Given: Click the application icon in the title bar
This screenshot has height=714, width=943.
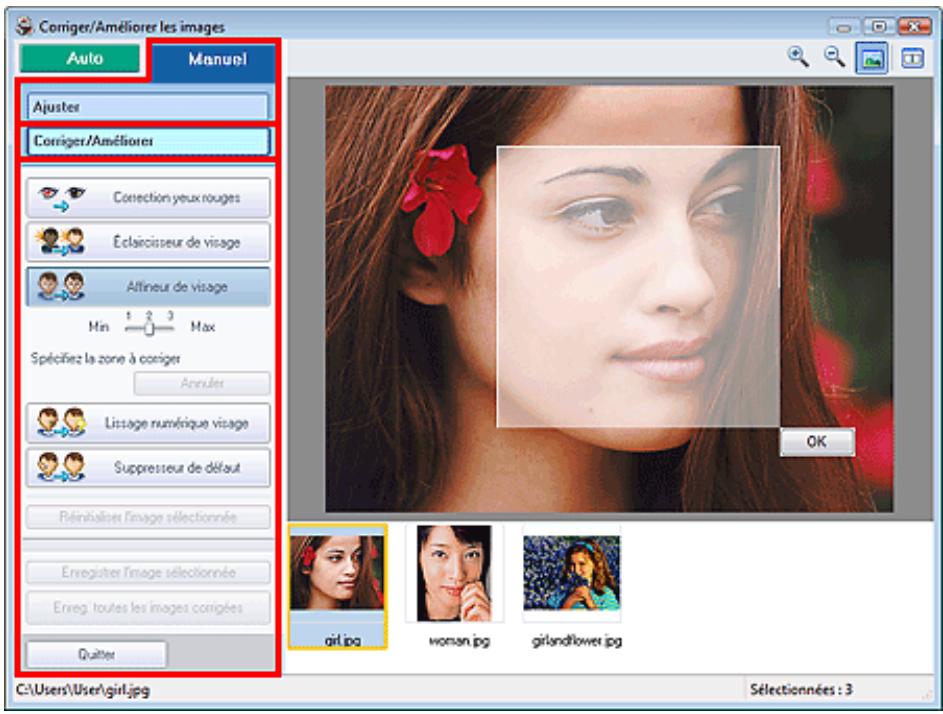Looking at the screenshot, I should pyautogui.click(x=25, y=26).
